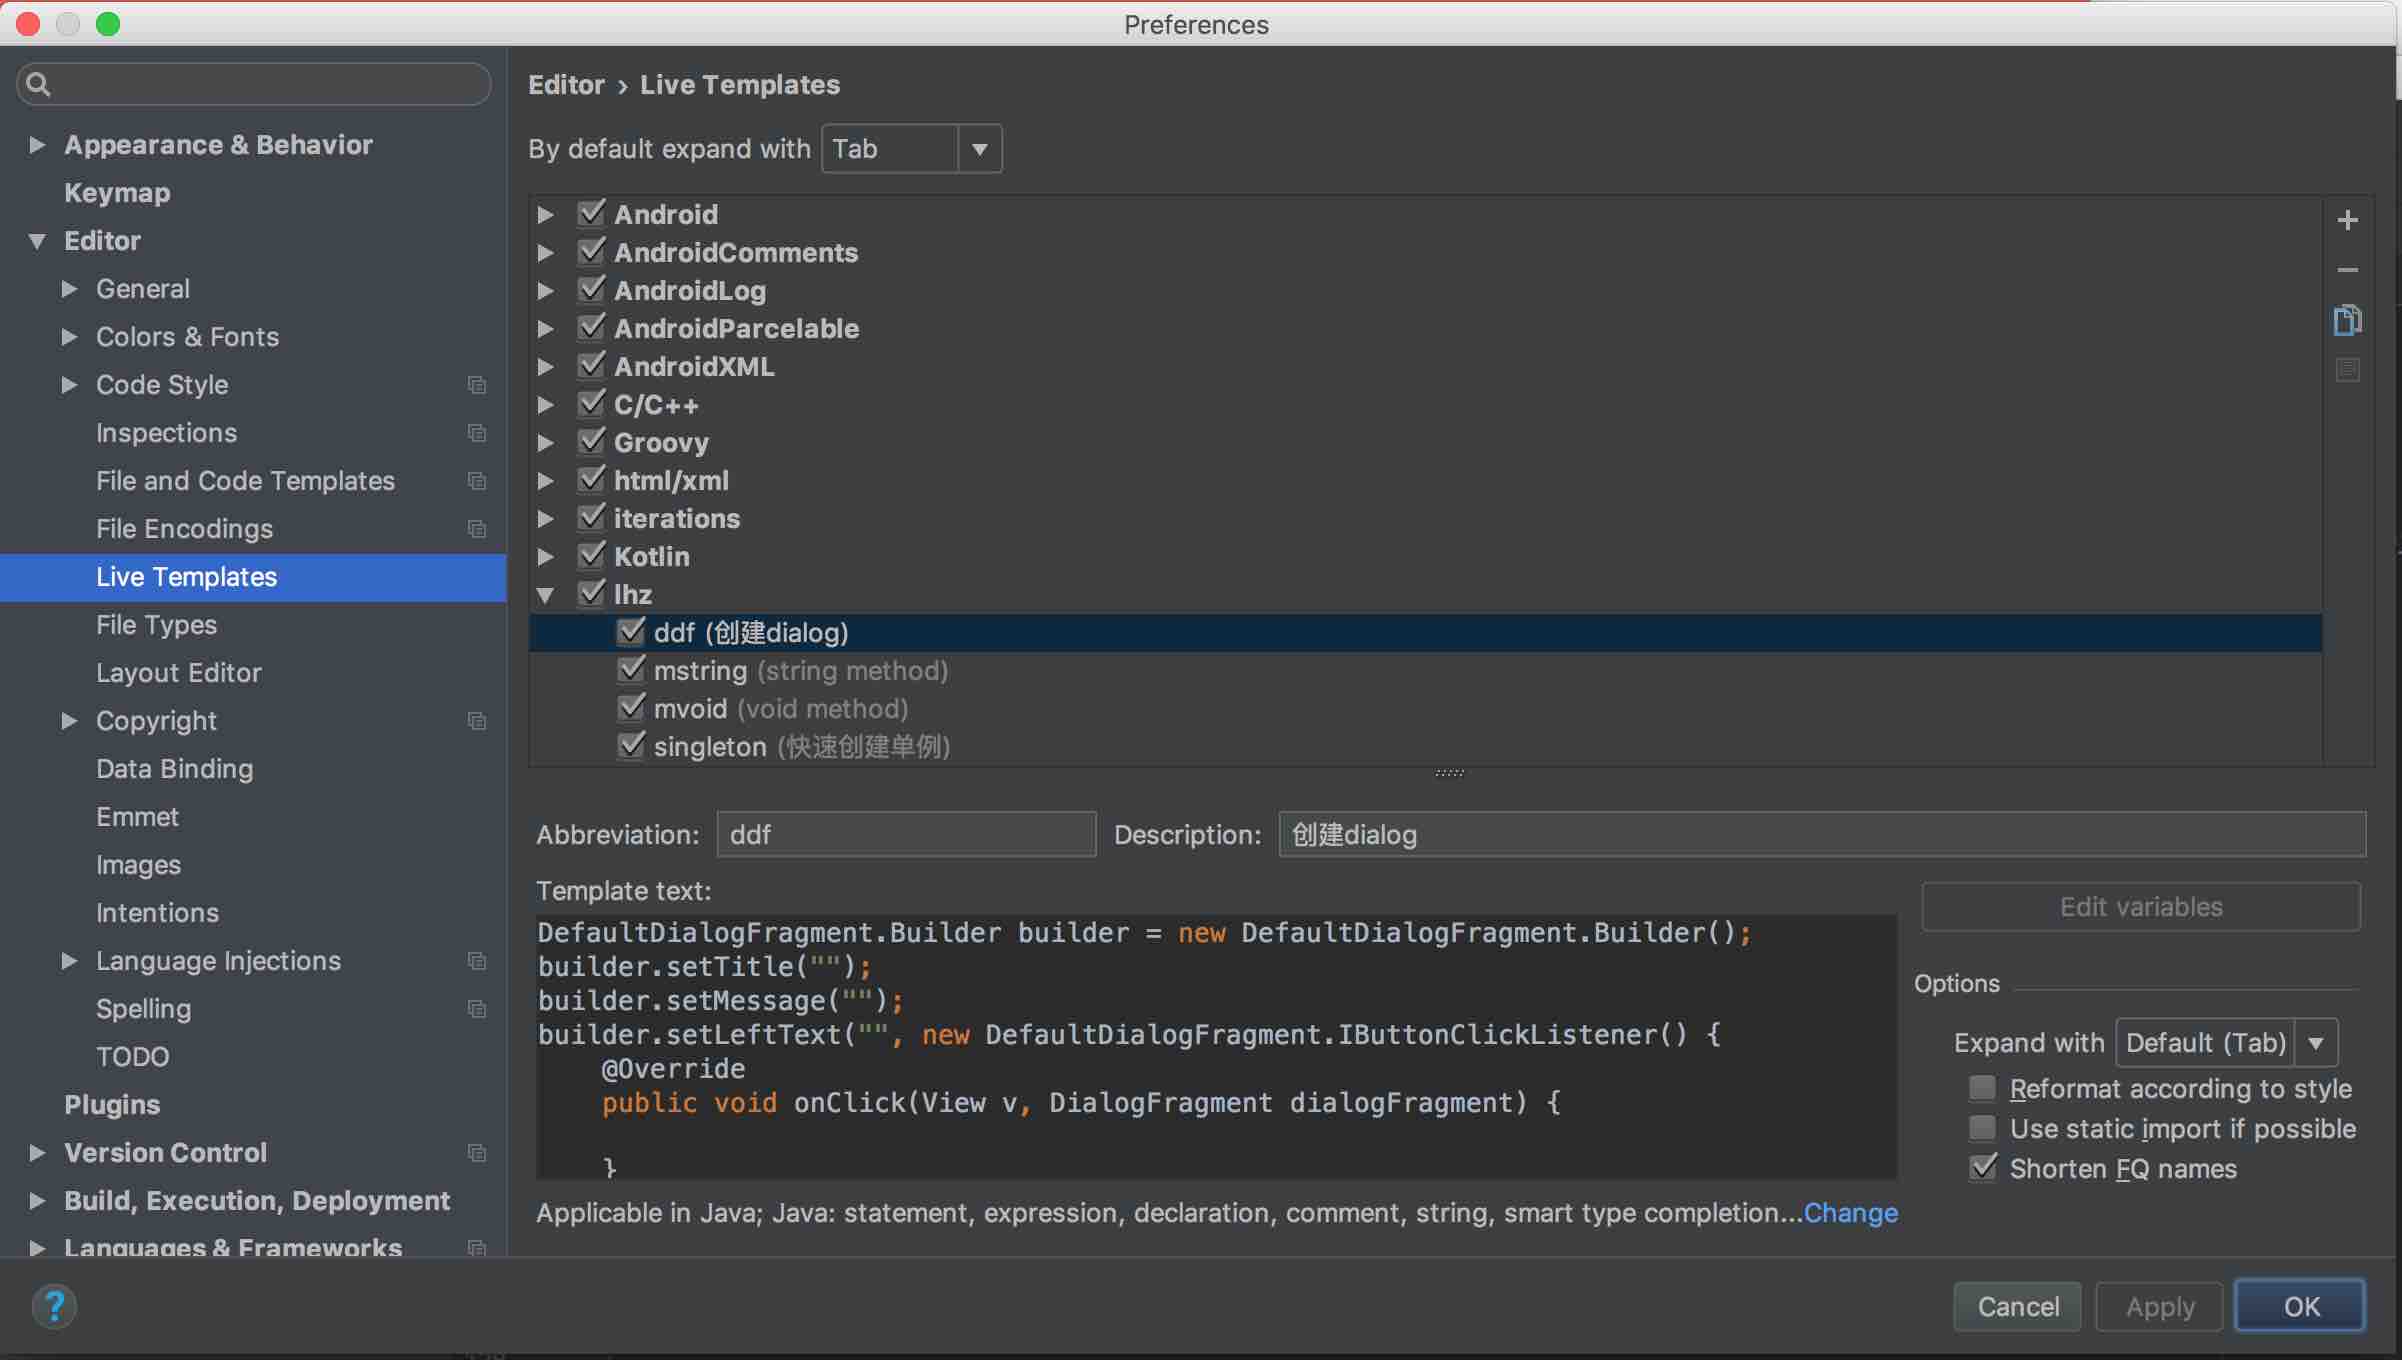Open help with the question mark icon
2402x1360 pixels.
click(x=54, y=1306)
